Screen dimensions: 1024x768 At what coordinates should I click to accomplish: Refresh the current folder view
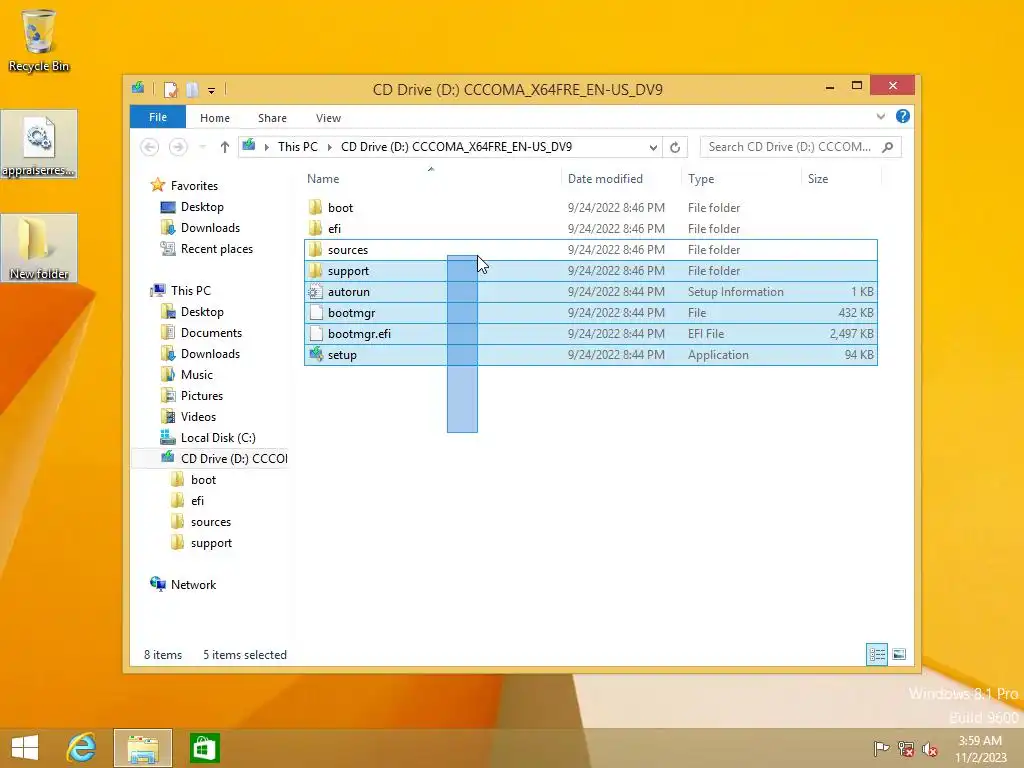pos(675,148)
